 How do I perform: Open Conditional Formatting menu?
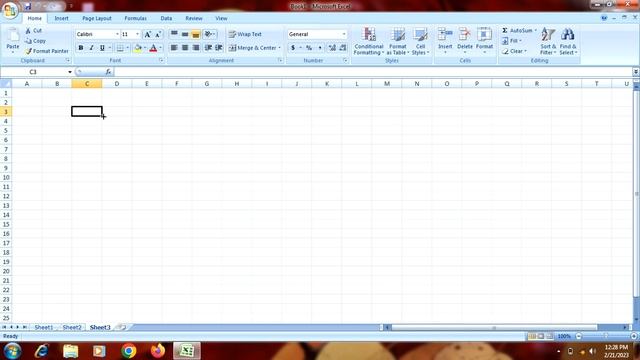coord(369,41)
